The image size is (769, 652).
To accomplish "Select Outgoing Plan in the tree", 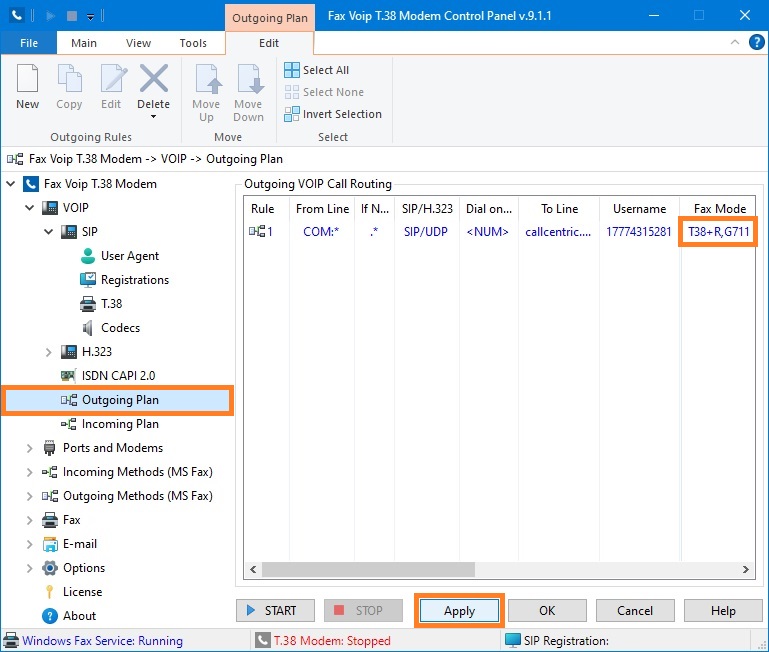I will (x=120, y=400).
